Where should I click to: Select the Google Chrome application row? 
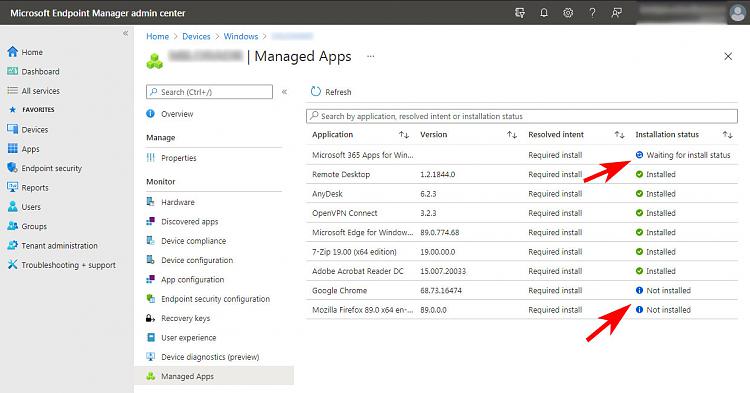(521, 291)
